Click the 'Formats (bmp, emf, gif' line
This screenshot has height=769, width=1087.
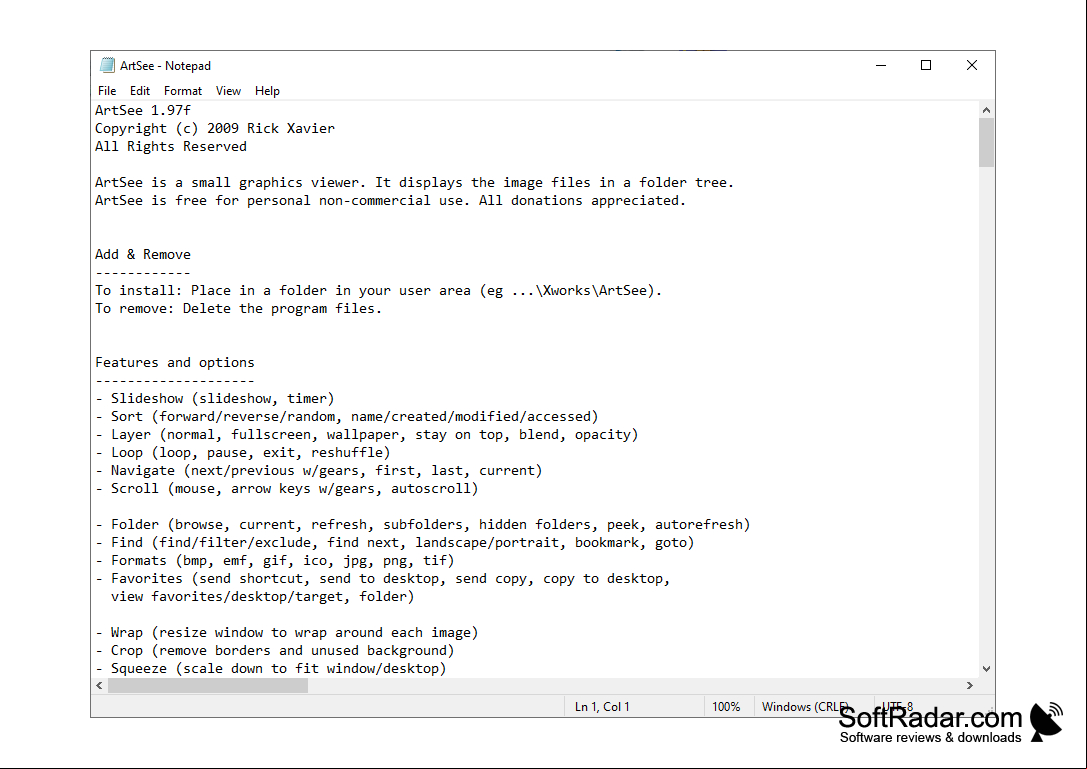pos(275,561)
